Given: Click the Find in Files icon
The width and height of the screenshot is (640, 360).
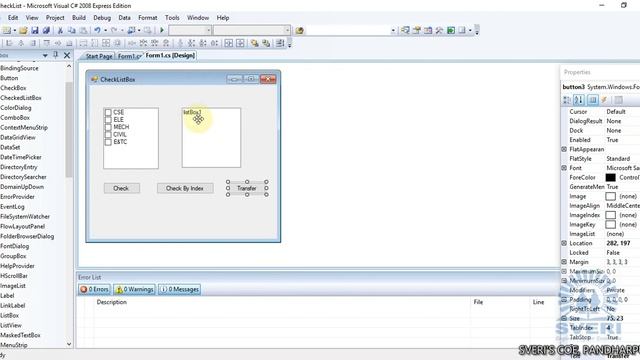Looking at the screenshot, I should point(300,31).
